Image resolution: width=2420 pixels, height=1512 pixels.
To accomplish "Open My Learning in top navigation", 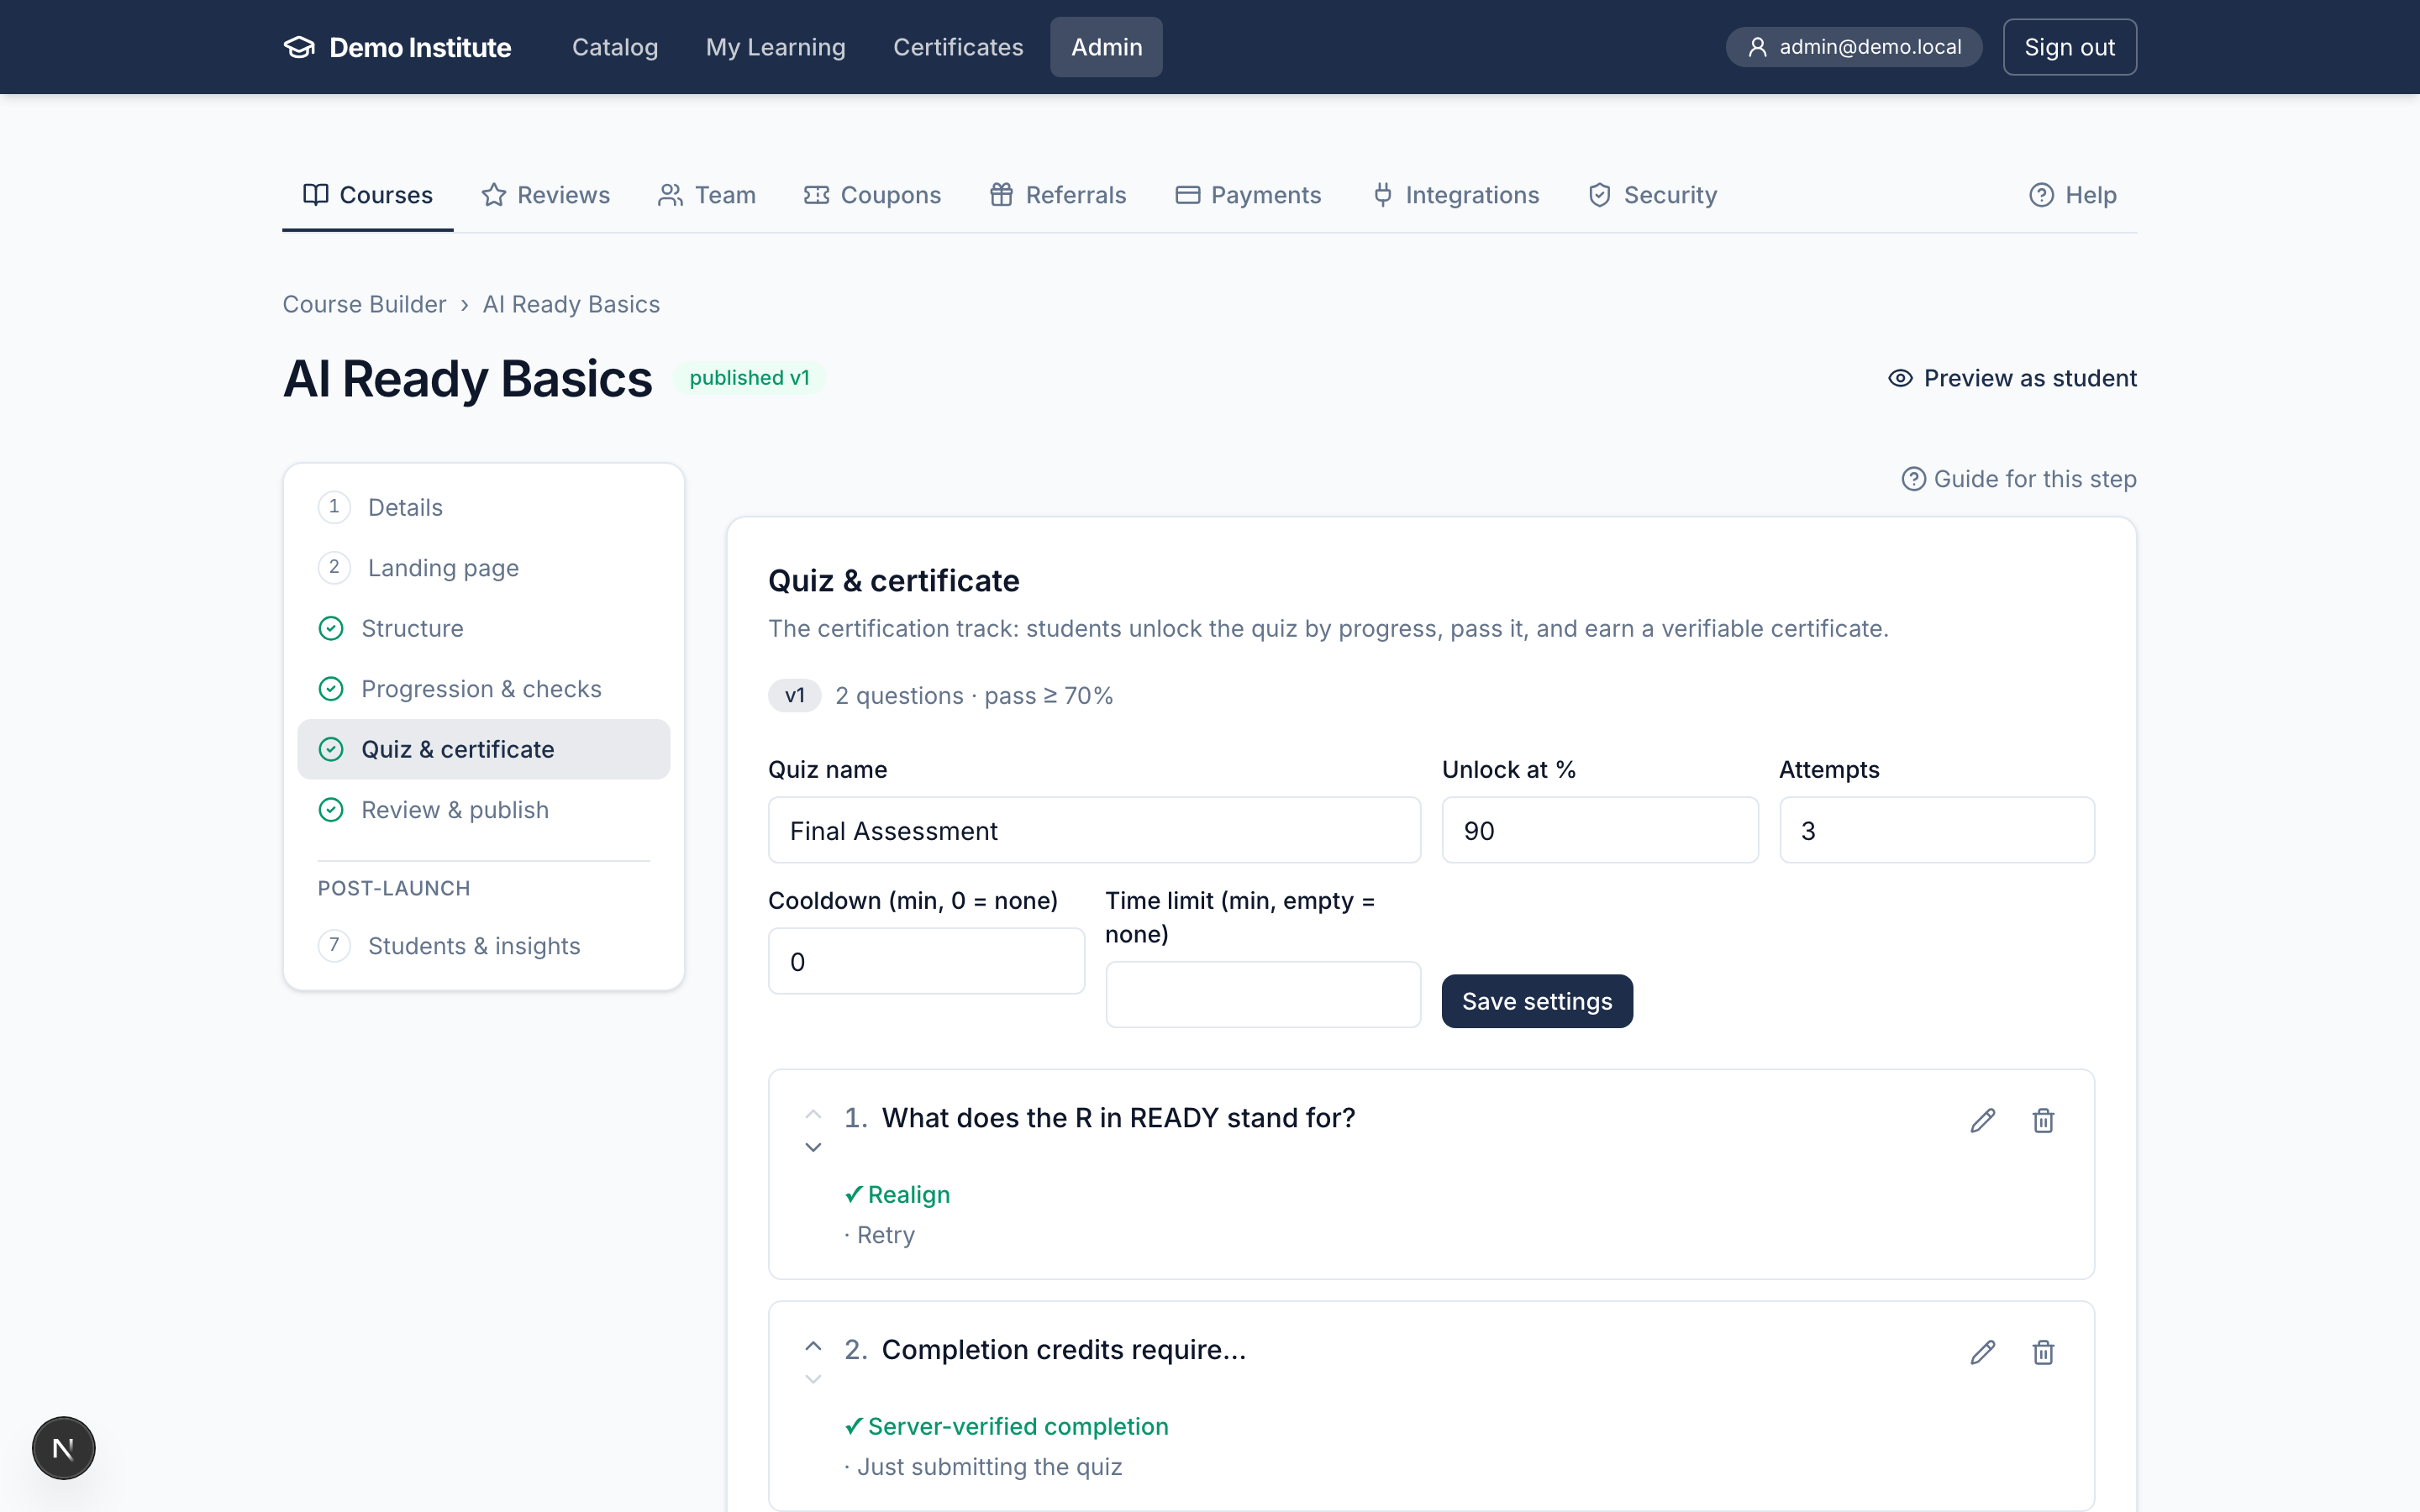I will click(x=775, y=47).
